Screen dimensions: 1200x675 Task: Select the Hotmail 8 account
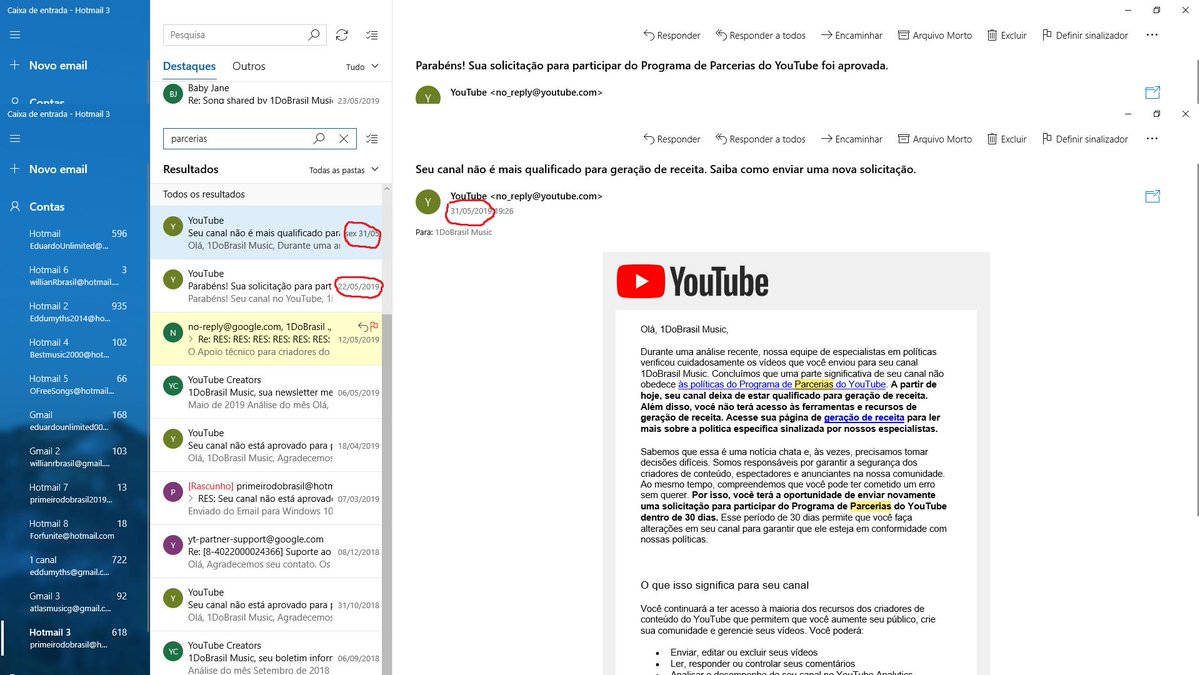pyautogui.click(x=75, y=529)
